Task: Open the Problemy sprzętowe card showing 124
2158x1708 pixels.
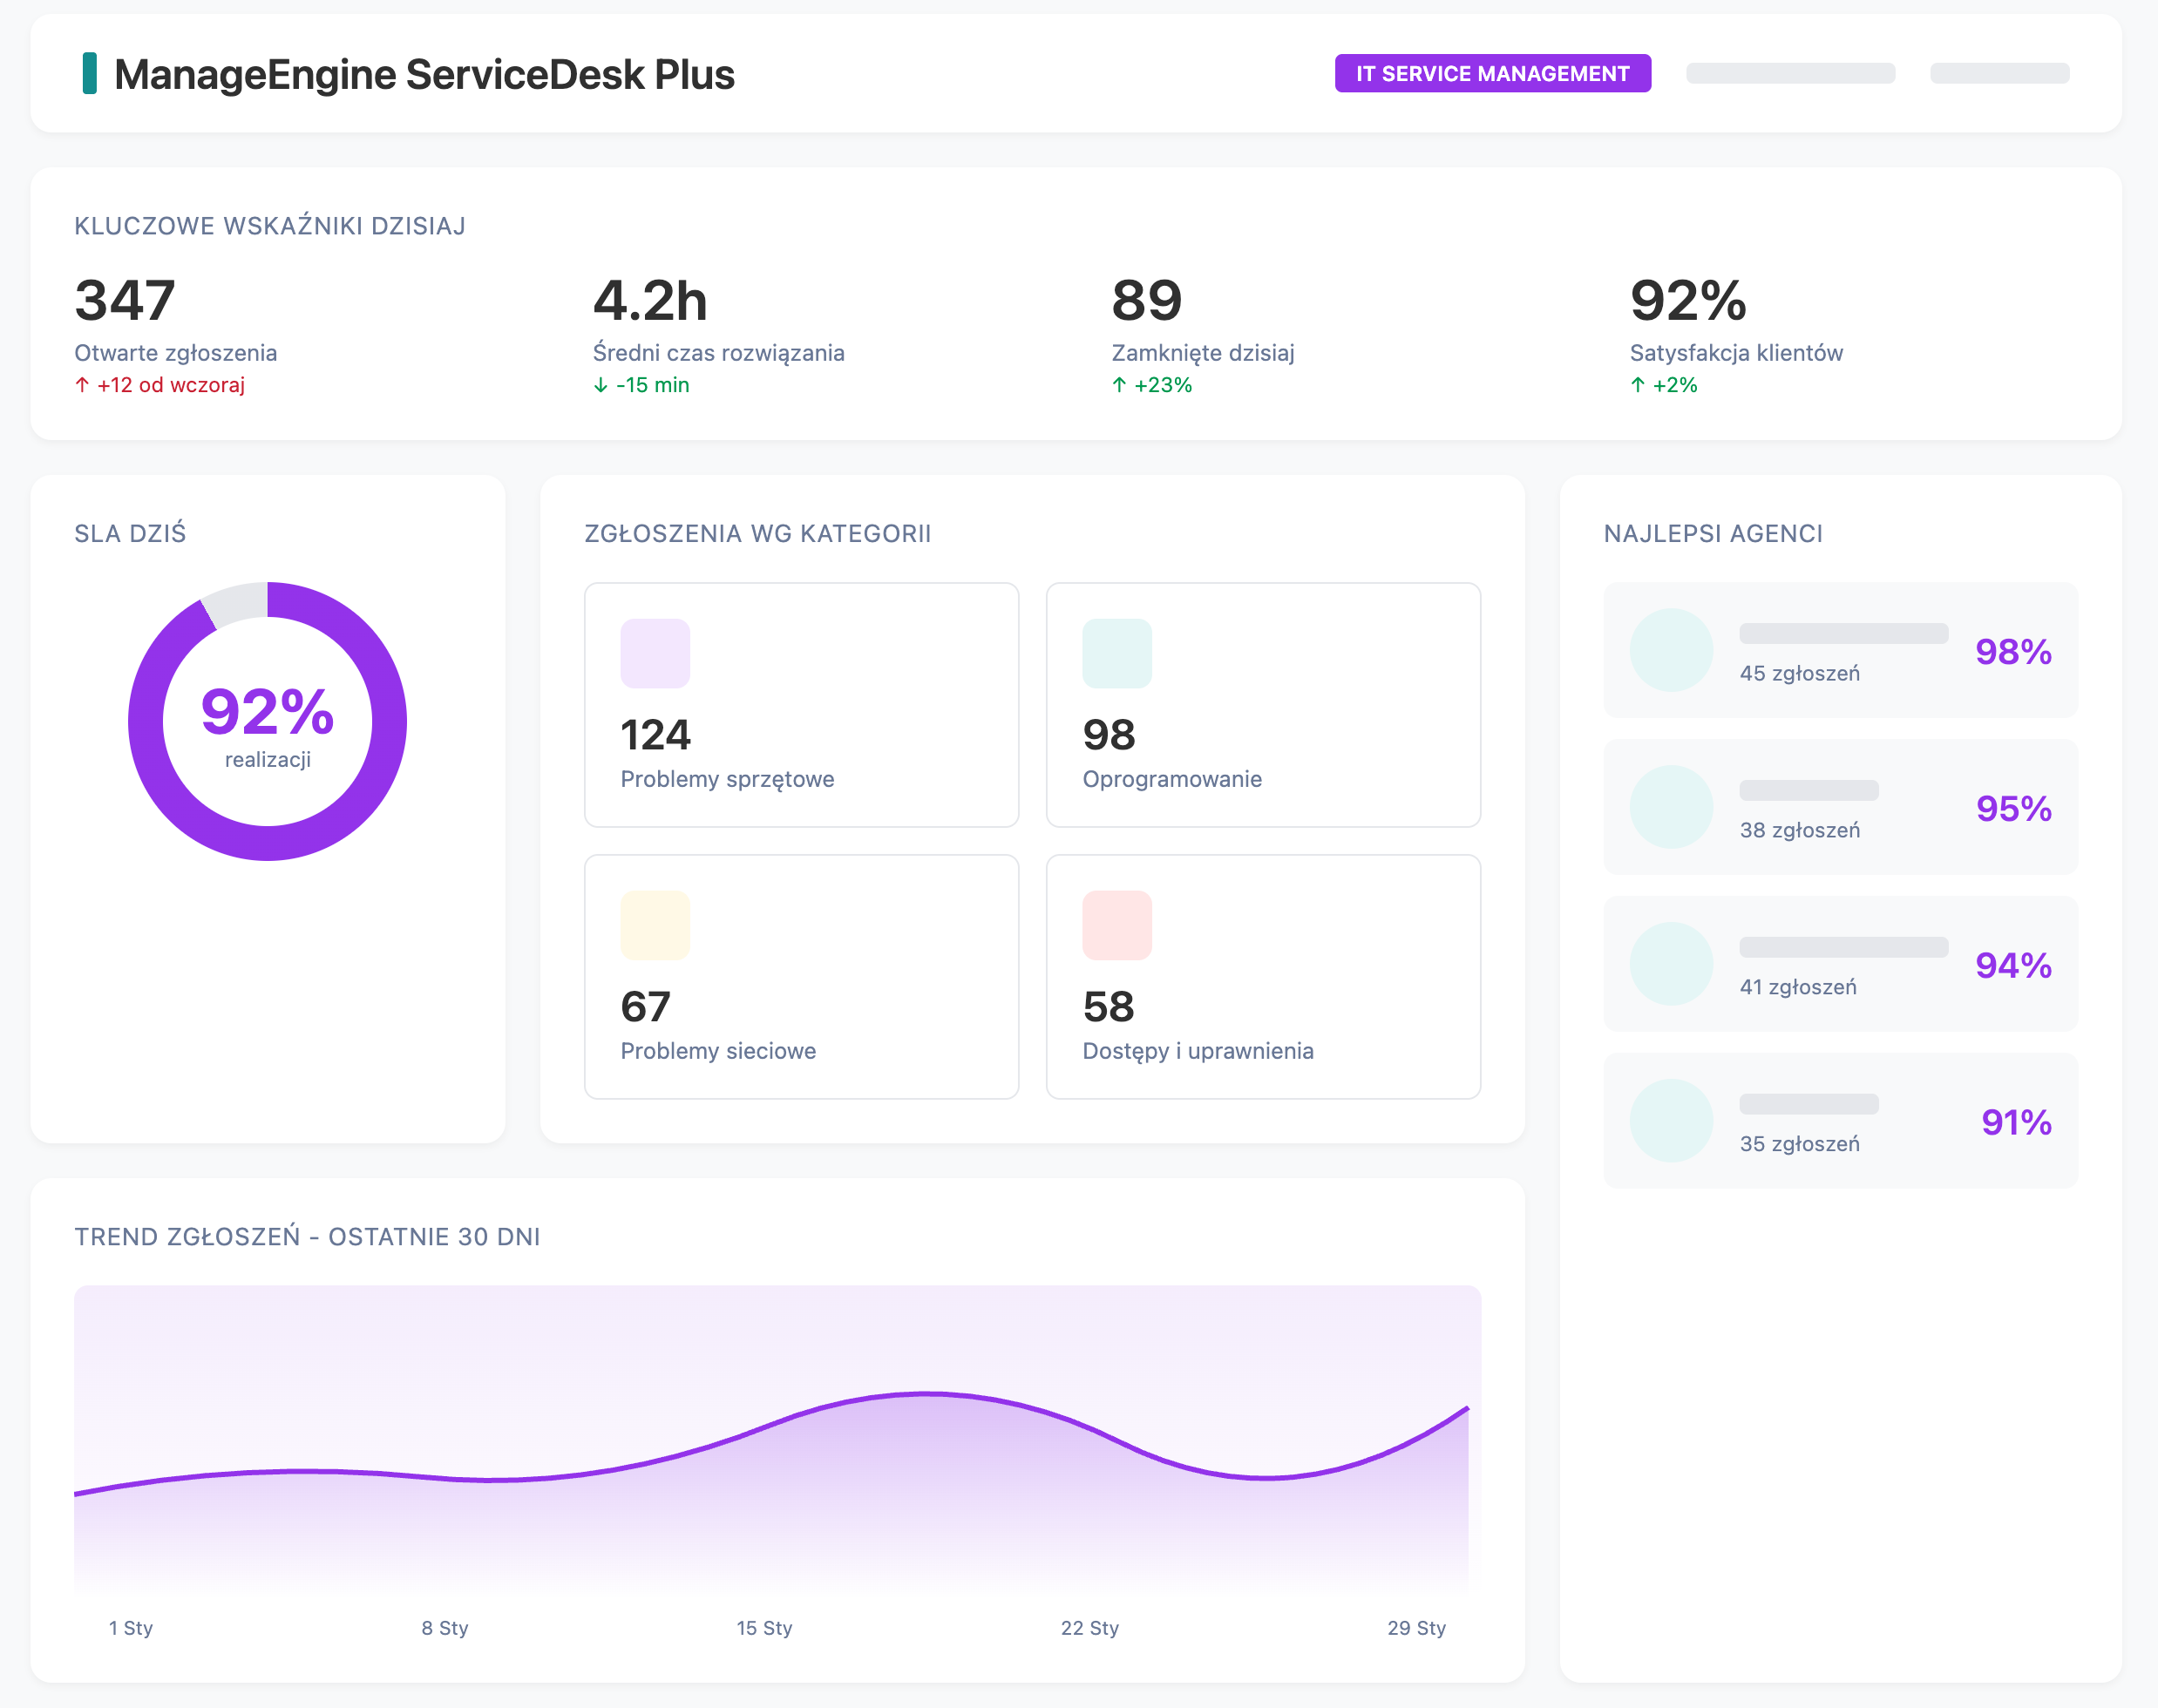Action: coord(801,705)
